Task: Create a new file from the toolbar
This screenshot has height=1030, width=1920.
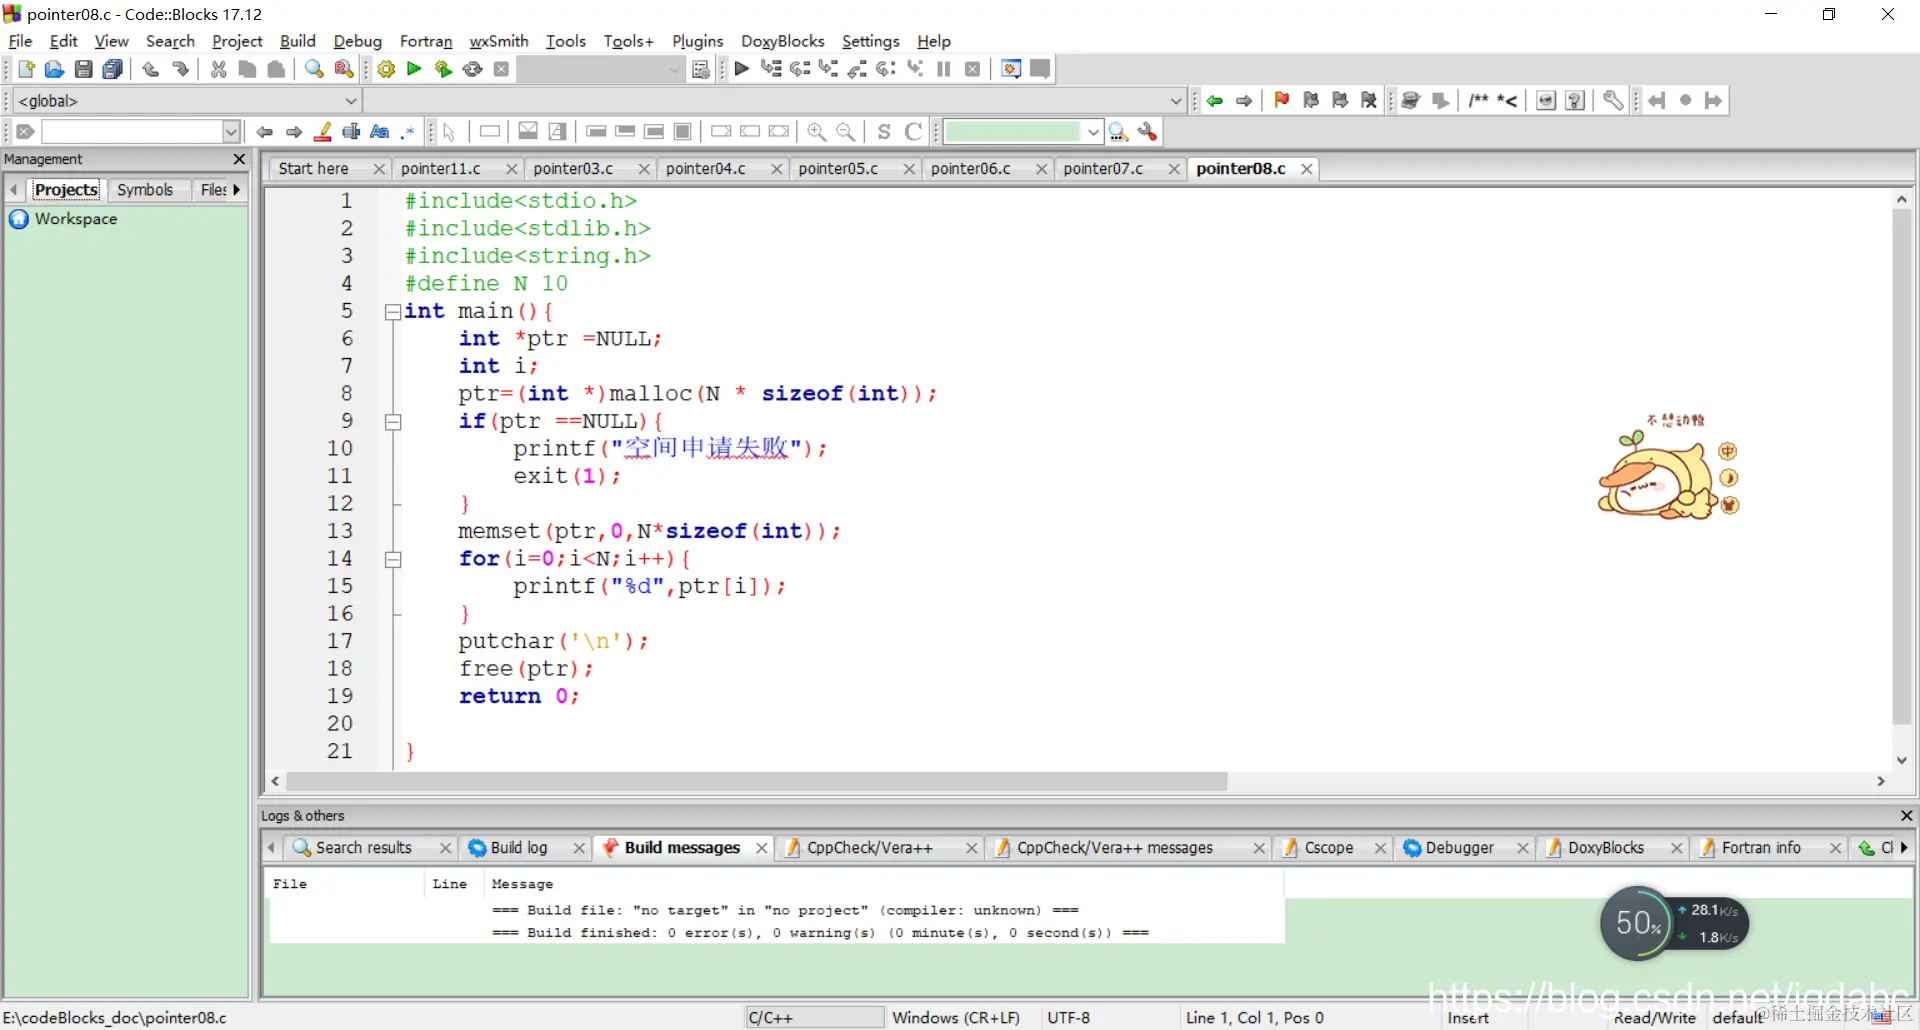Action: [26, 69]
